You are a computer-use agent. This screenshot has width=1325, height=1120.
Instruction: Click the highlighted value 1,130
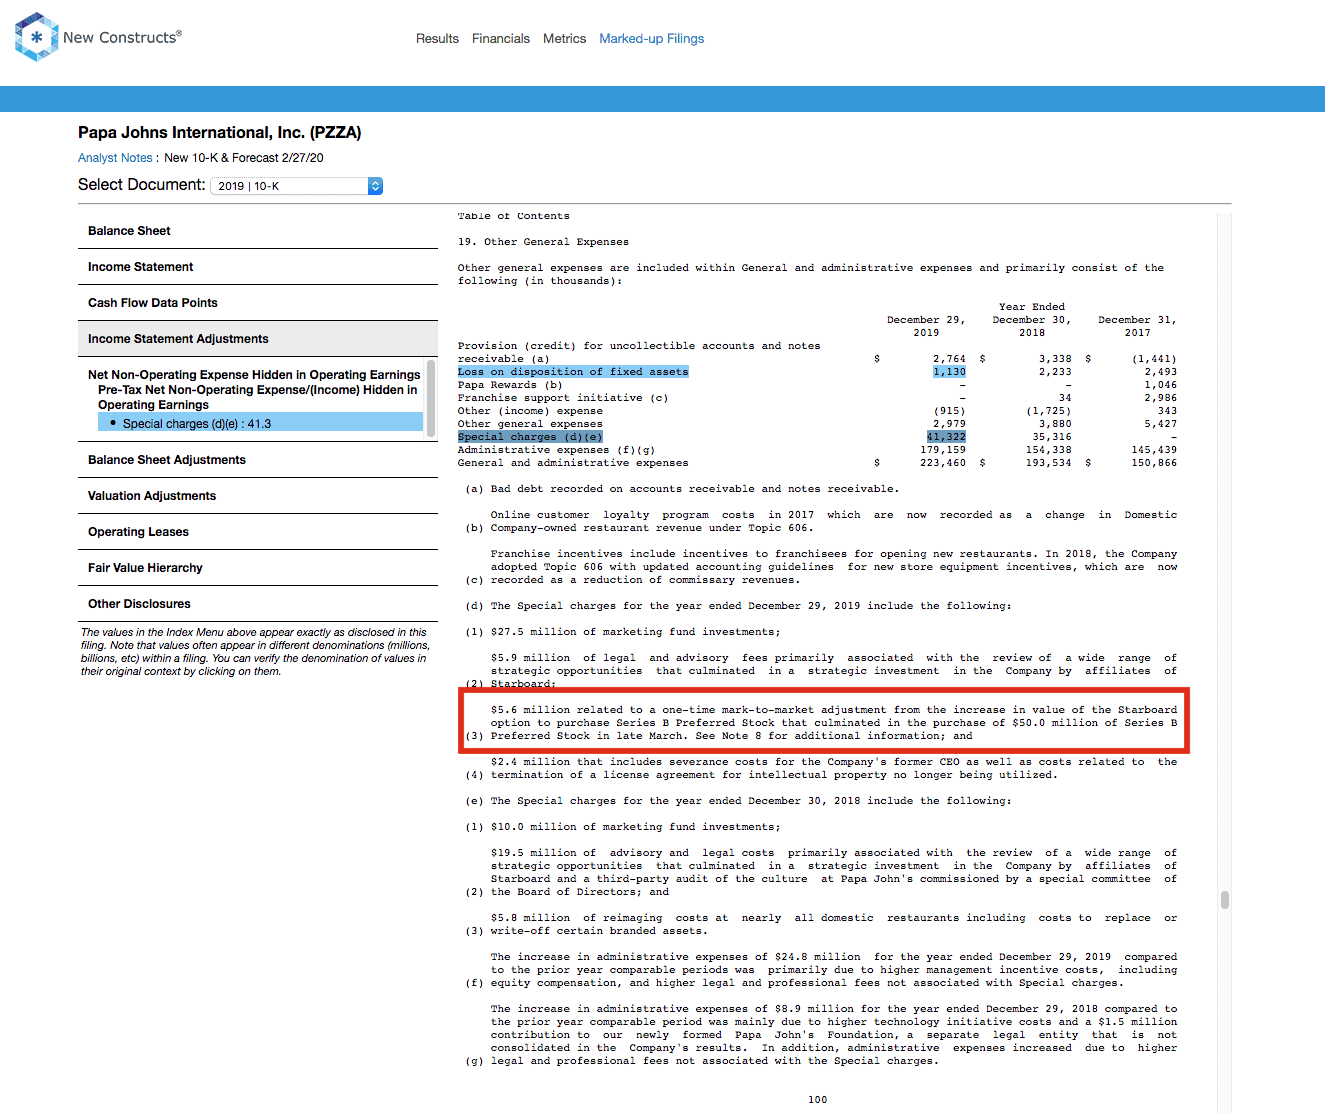pos(949,372)
